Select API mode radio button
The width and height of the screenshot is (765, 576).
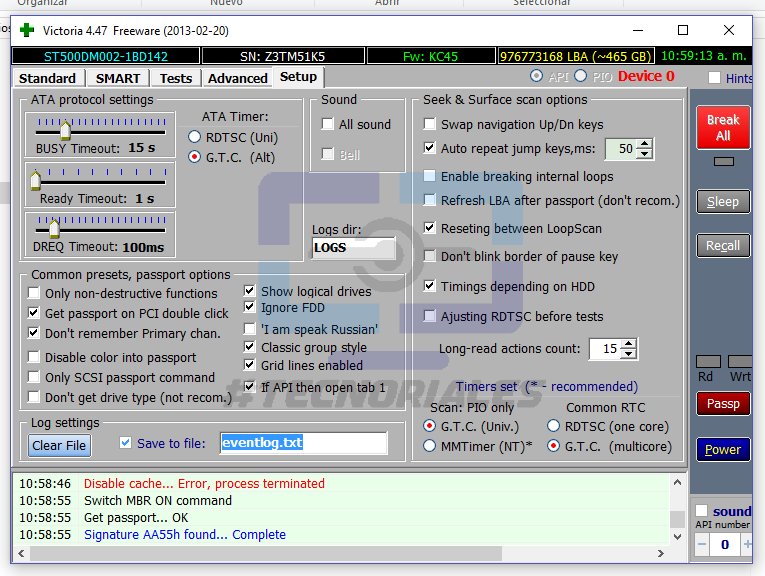[x=536, y=76]
